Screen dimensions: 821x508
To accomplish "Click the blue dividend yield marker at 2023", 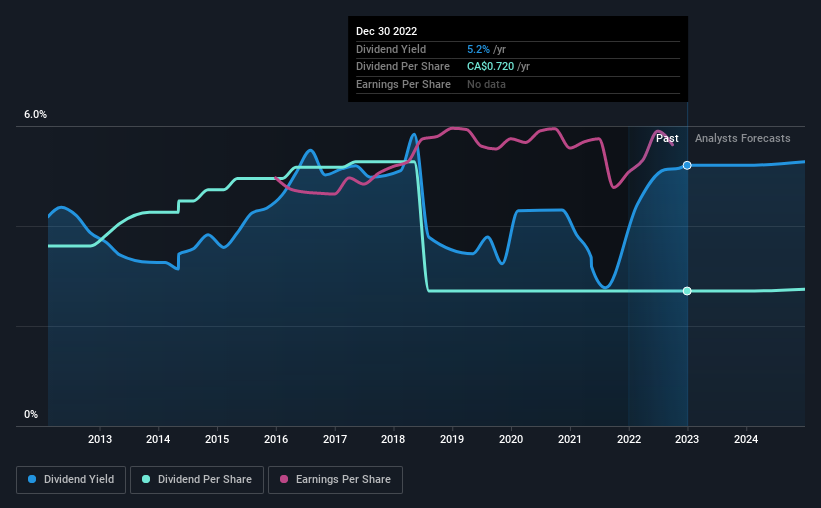I will [687, 165].
